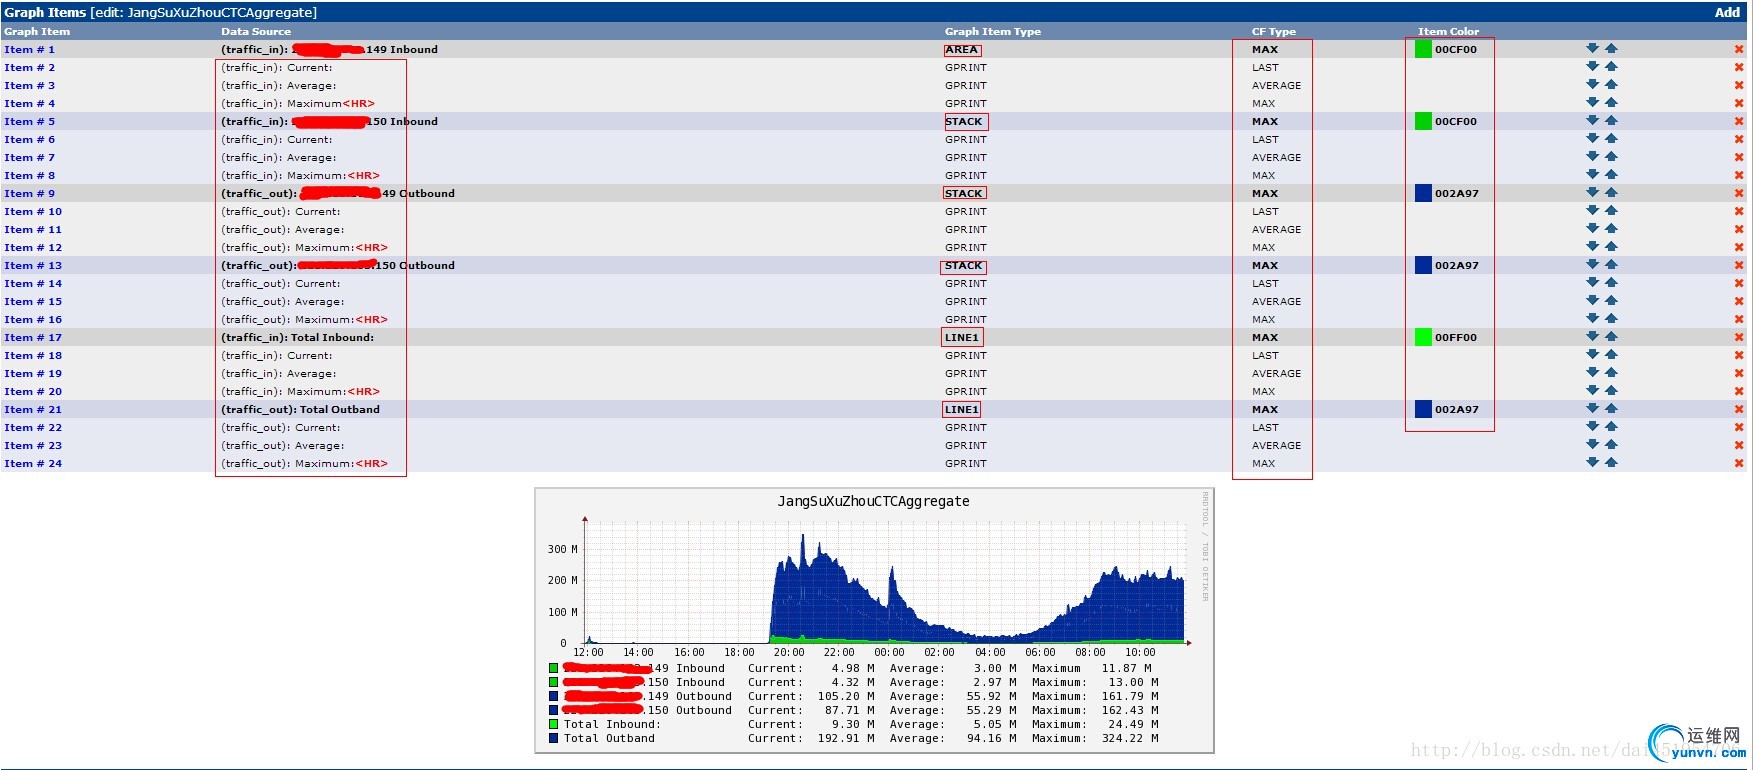1753x770 pixels.
Task: Open Item # 17 link
Action: (x=33, y=337)
